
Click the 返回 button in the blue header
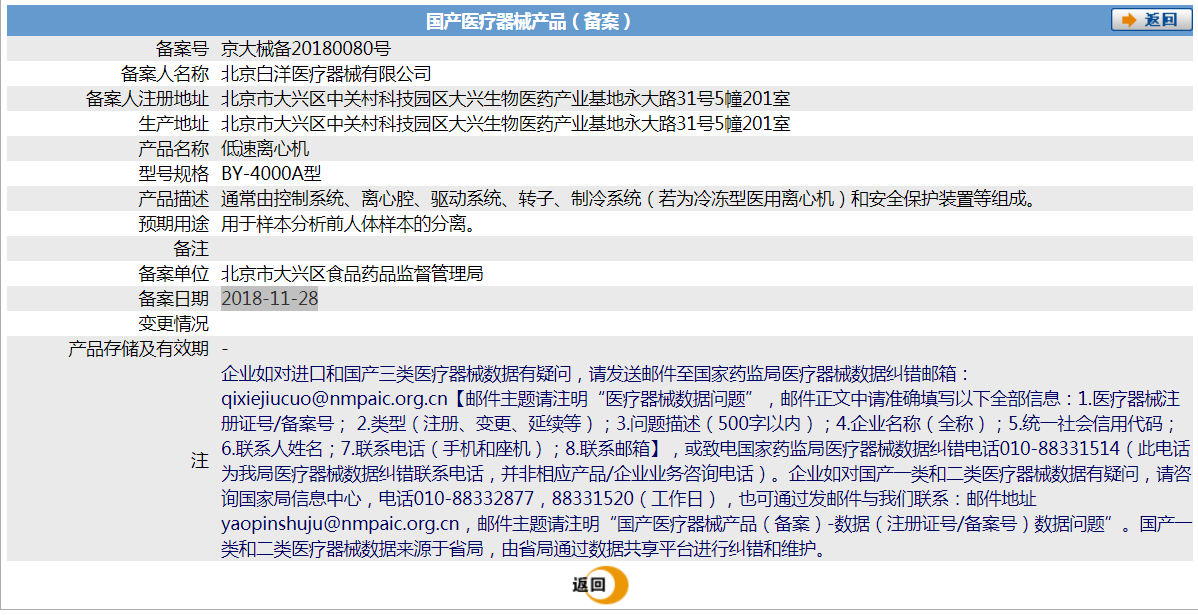click(x=1151, y=20)
